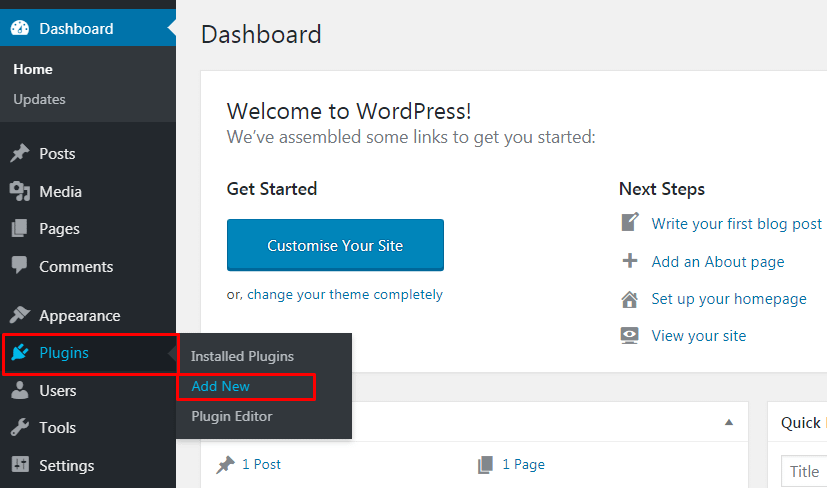Click the Next Steps heading
The width and height of the screenshot is (827, 488).
click(x=662, y=189)
